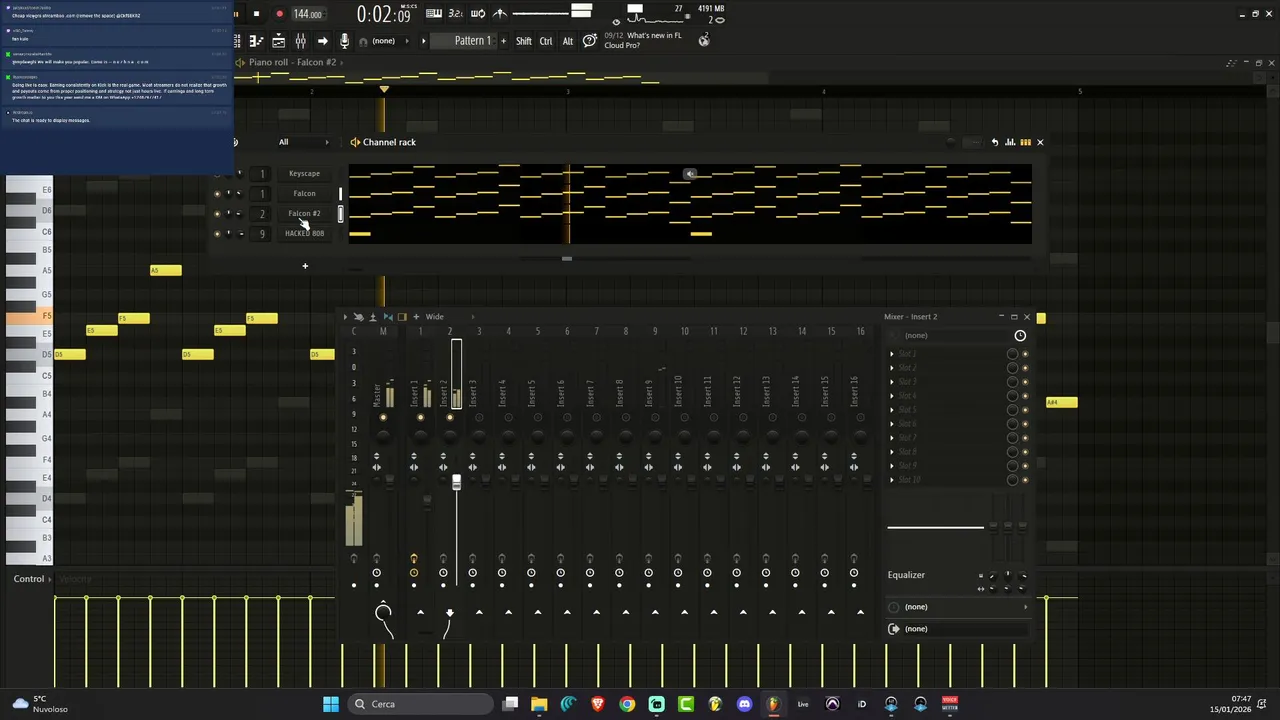Click the A5 piano key
The width and height of the screenshot is (1280, 720).
click(x=28, y=271)
